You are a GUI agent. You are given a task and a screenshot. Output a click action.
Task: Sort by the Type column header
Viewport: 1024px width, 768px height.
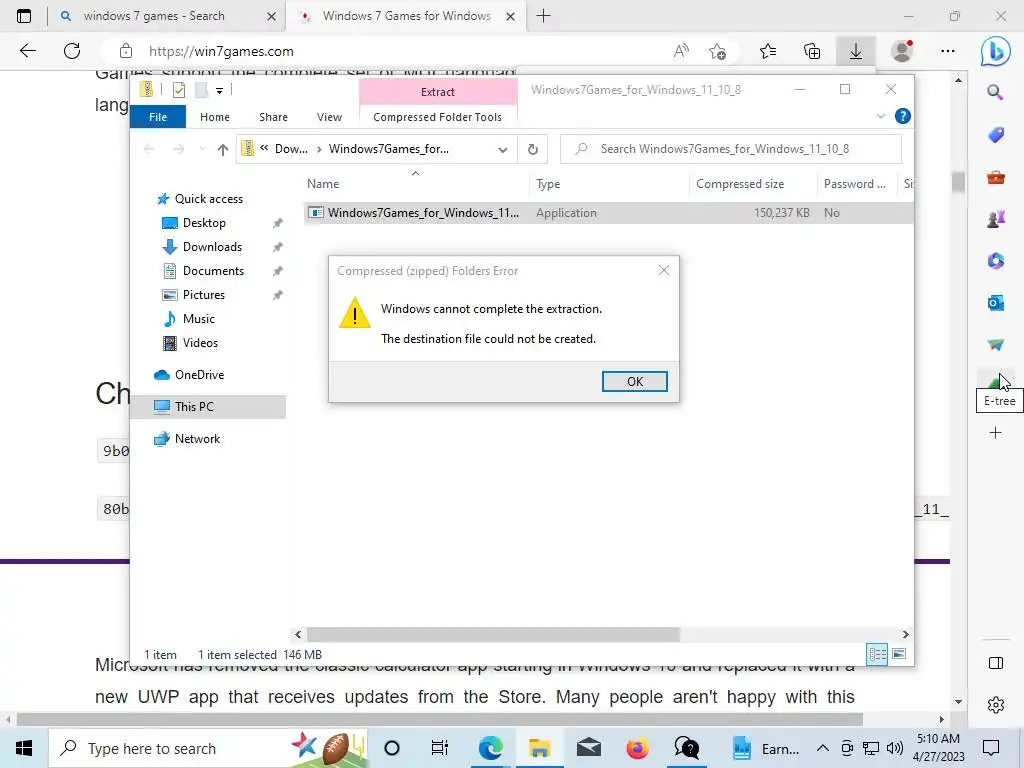[609, 184]
